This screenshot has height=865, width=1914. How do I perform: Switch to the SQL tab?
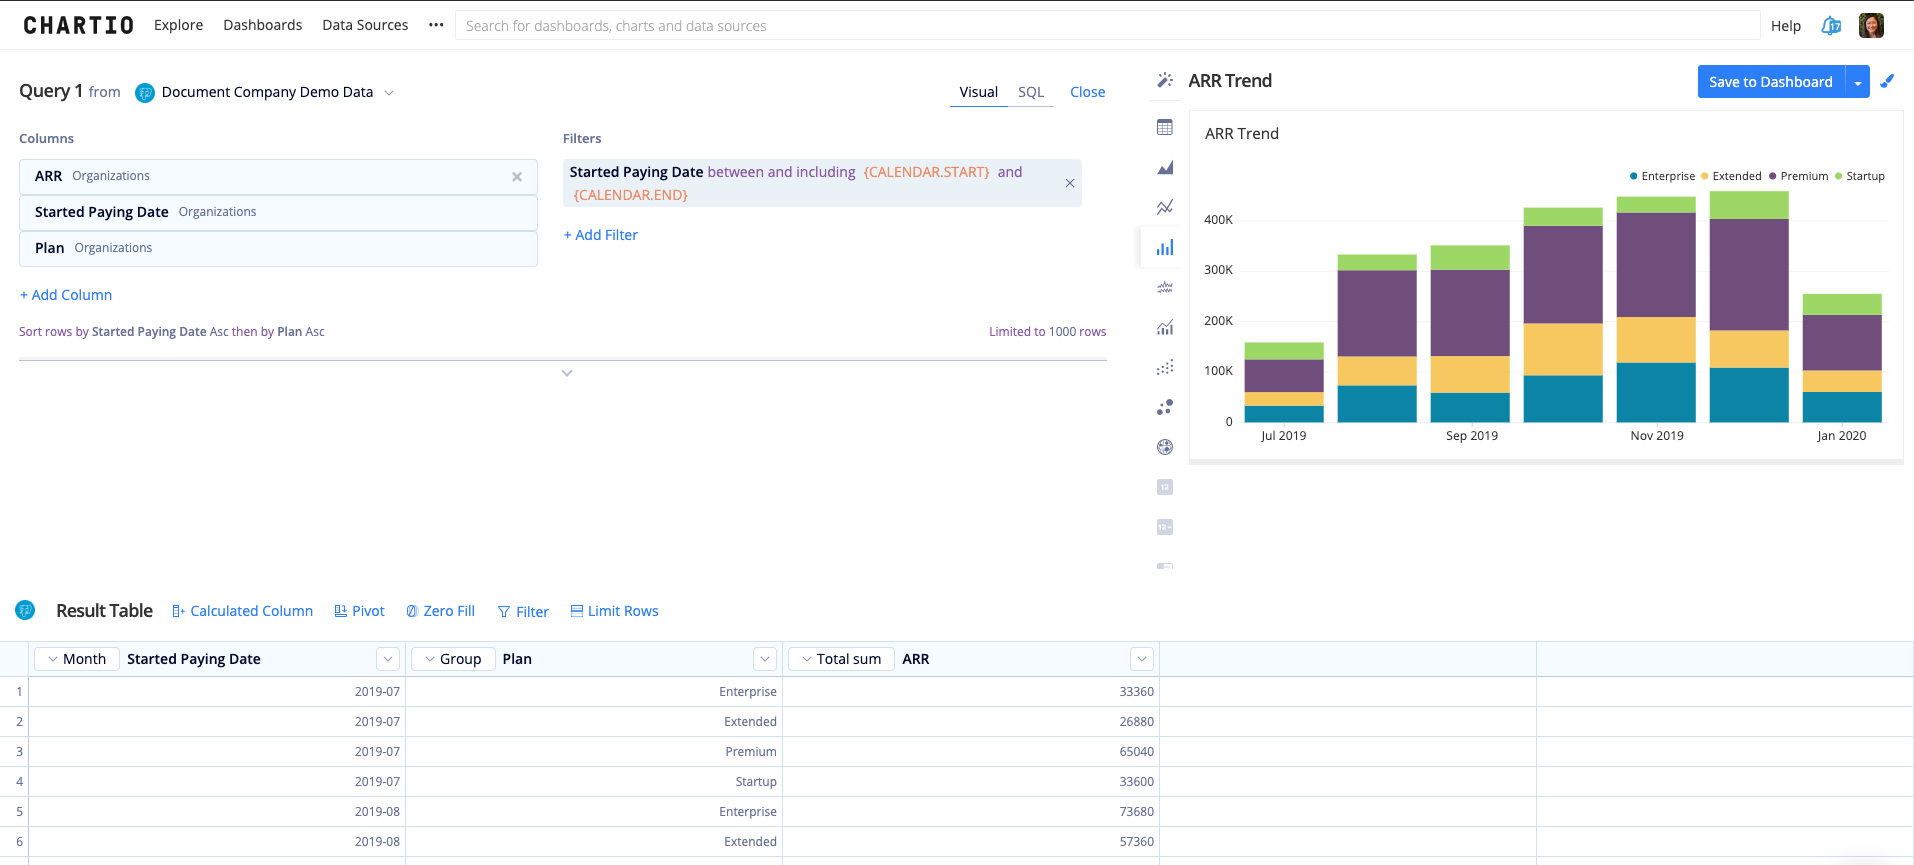coord(1030,92)
